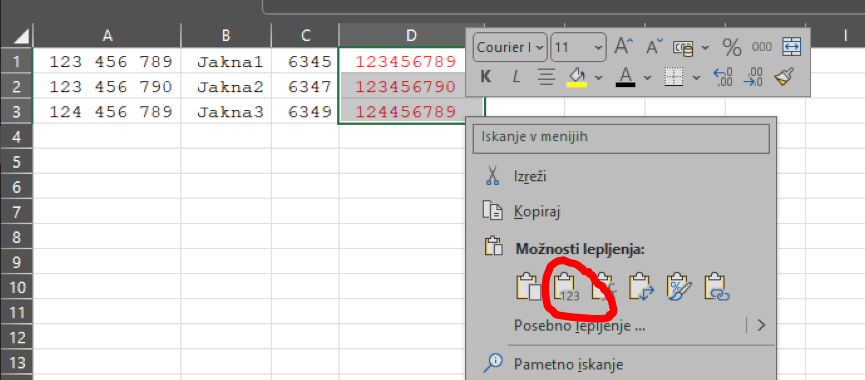This screenshot has height=380, width=865.
Task: Paste values only with 123 icon
Action: 567,287
